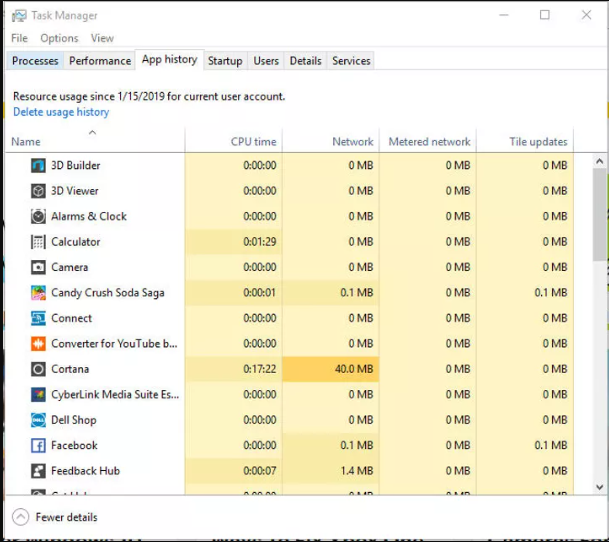609x542 pixels.
Task: Select the Converter for YouTube row name
Action: (x=114, y=344)
